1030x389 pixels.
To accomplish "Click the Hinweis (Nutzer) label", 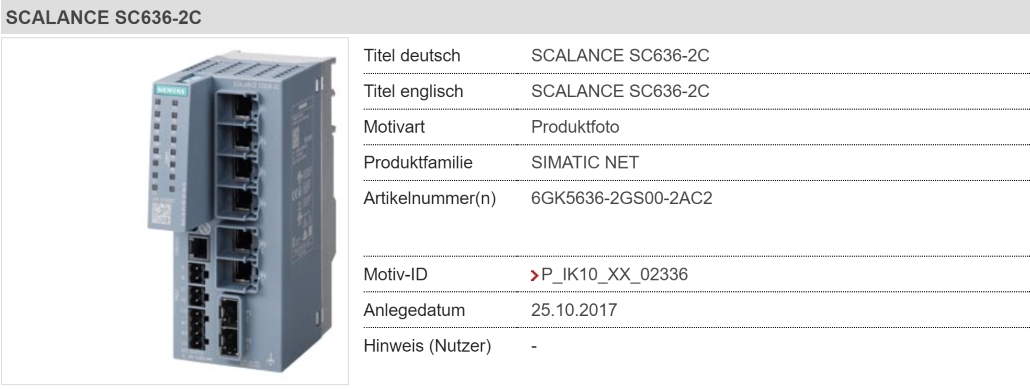I will coord(427,345).
